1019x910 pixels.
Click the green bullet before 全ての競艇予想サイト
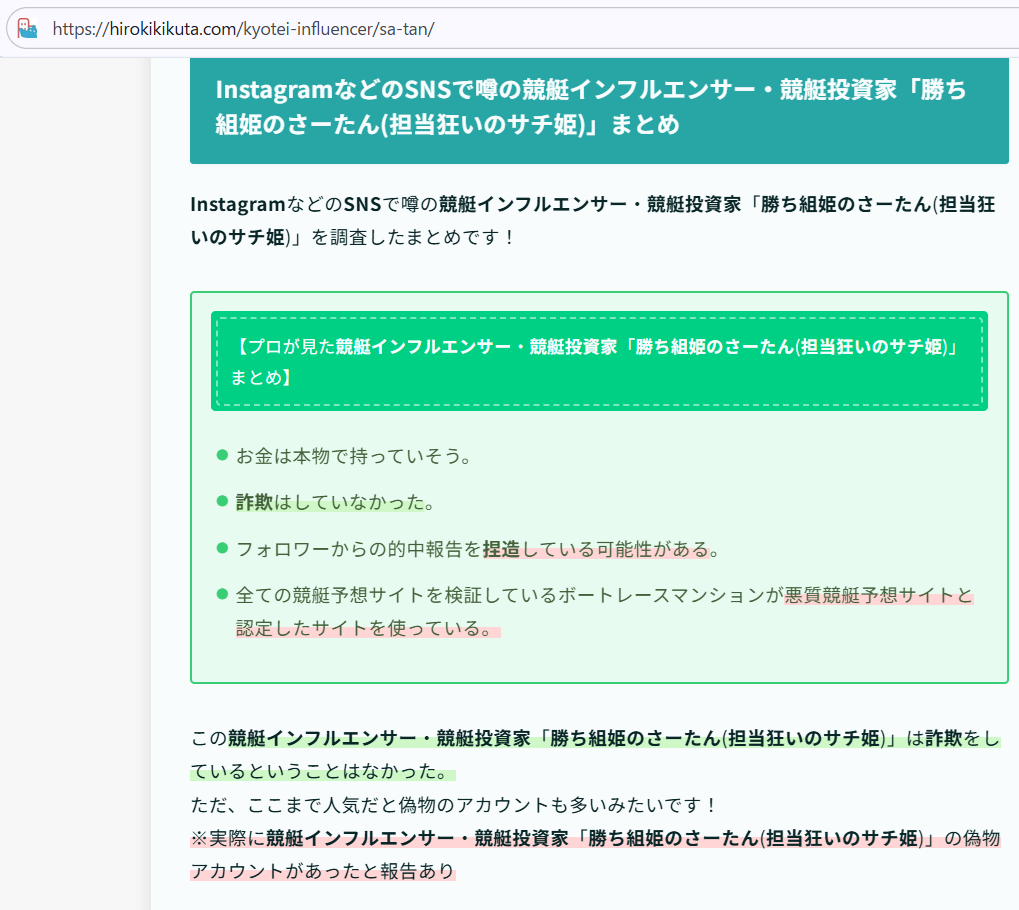222,595
